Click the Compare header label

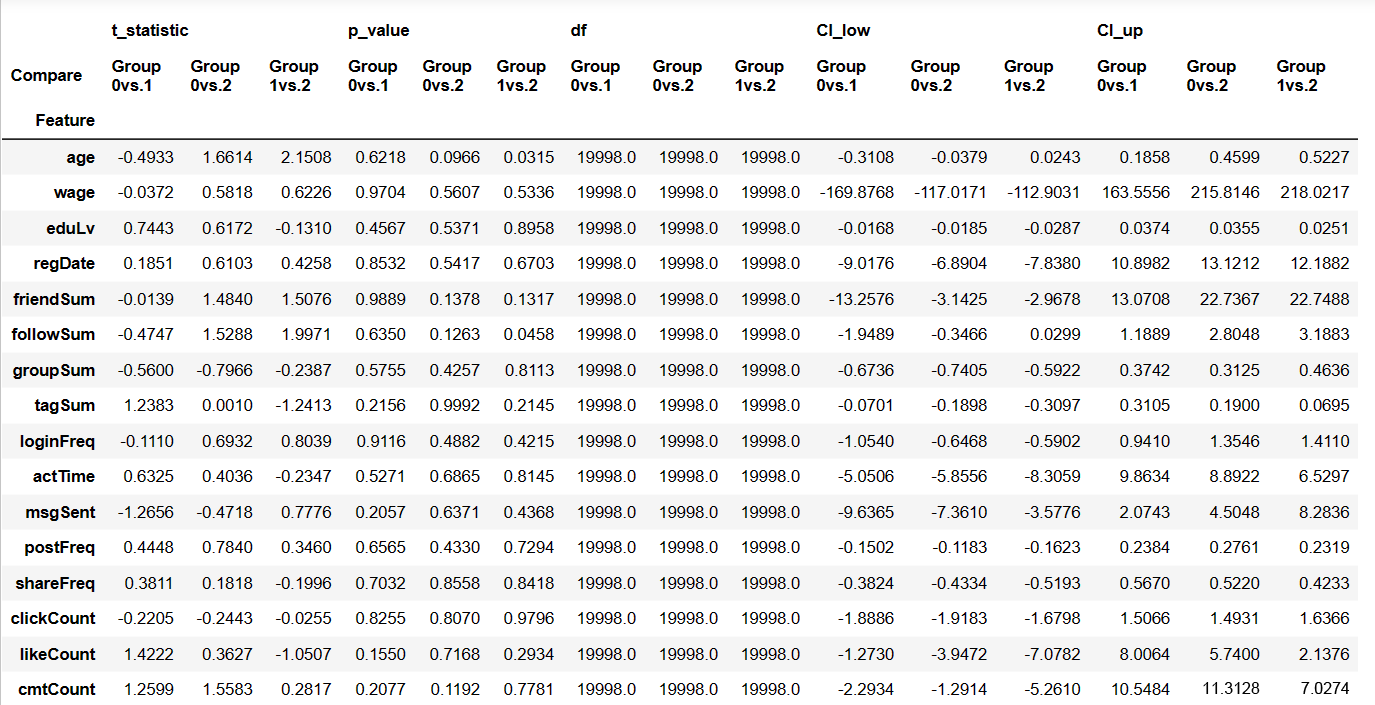click(47, 75)
